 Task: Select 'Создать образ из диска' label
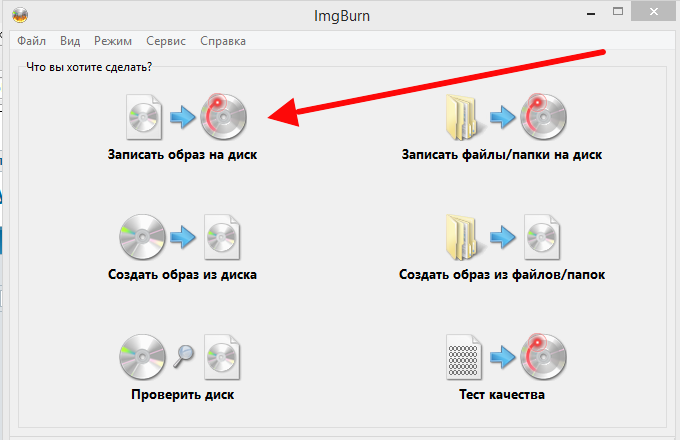(182, 274)
